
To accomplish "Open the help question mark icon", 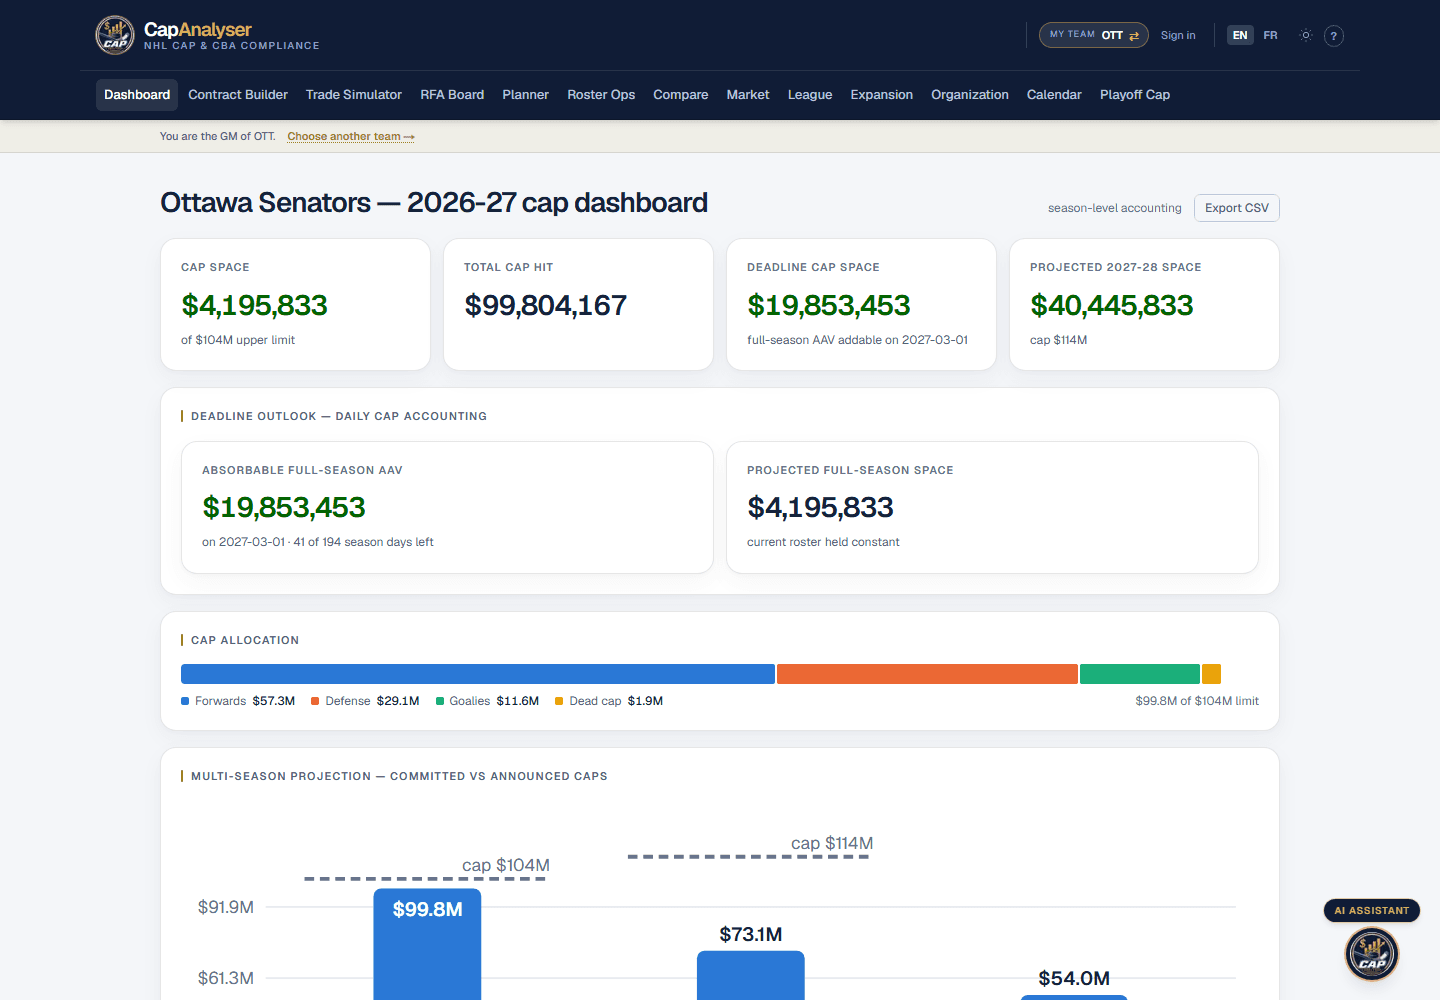I will 1333,36.
